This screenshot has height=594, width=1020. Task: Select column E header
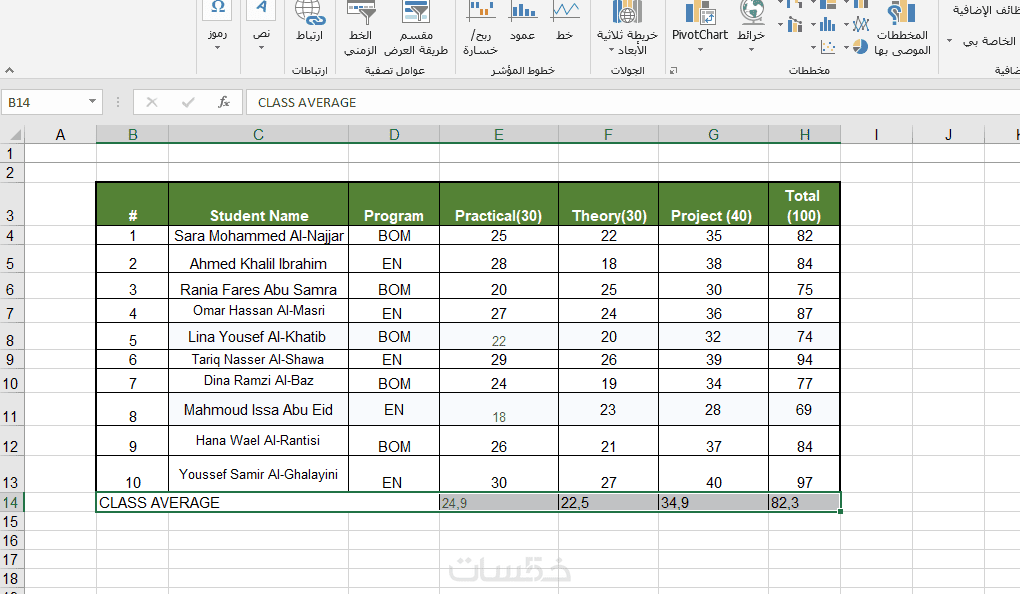pos(498,135)
